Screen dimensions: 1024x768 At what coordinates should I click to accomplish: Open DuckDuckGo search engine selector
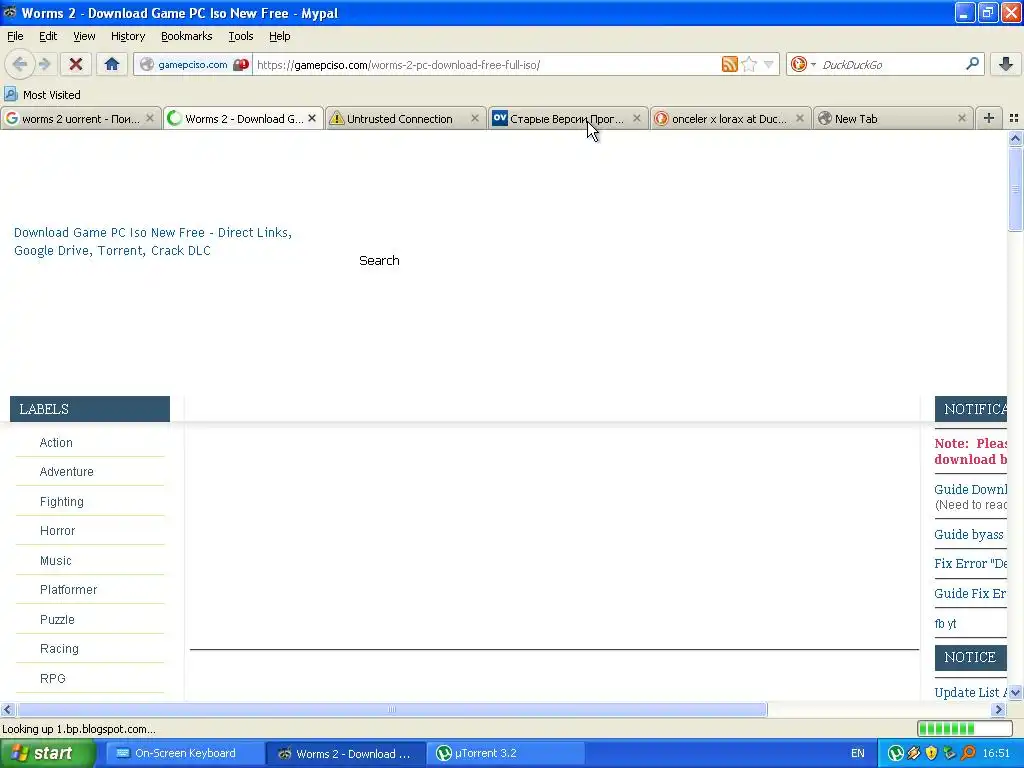click(803, 64)
